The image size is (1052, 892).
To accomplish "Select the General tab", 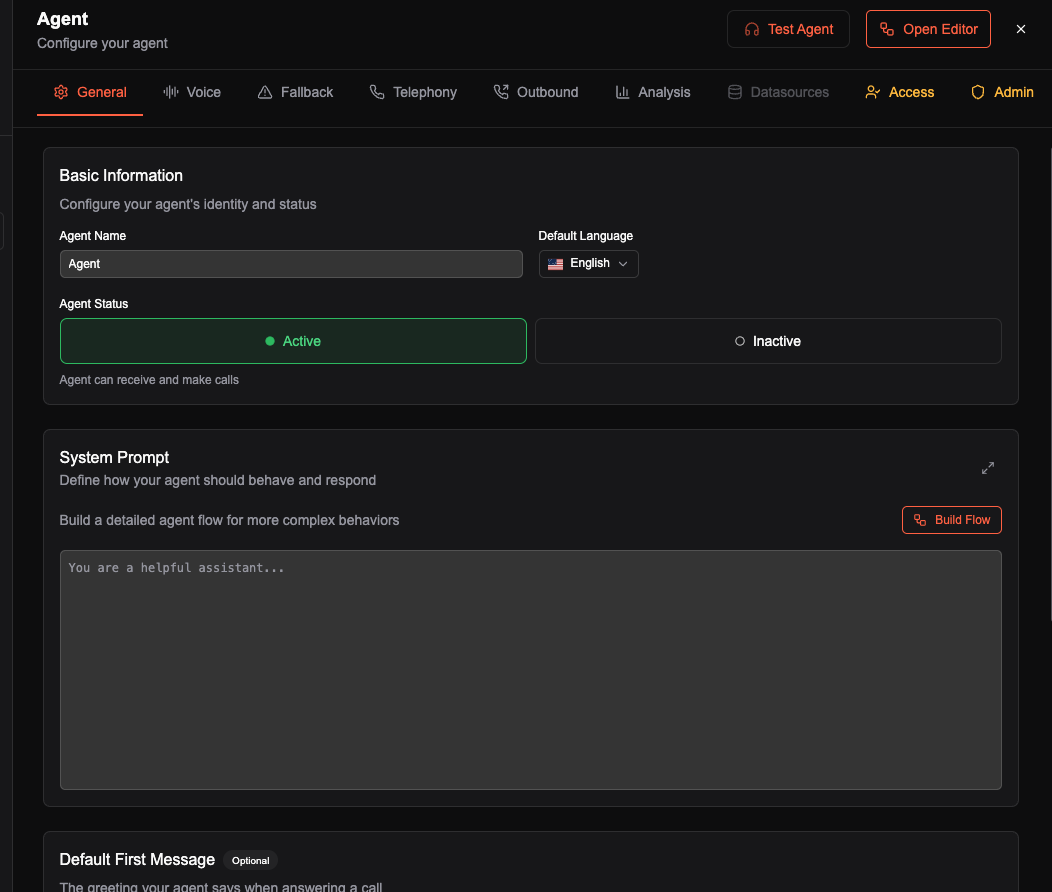I will pos(90,92).
